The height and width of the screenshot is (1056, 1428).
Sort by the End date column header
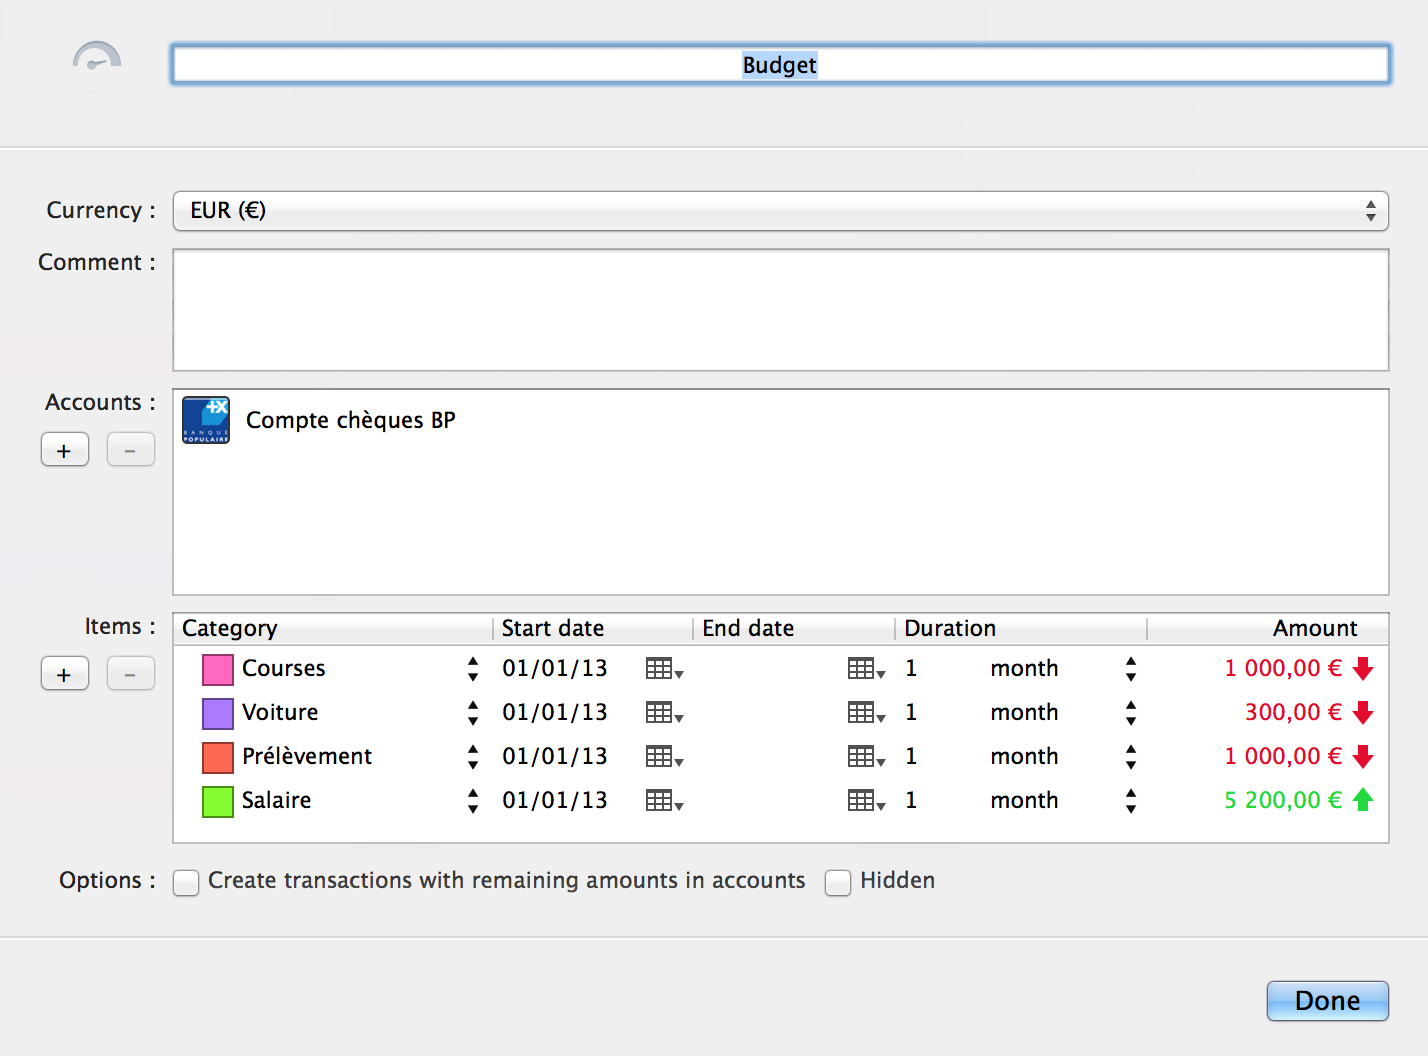794,628
